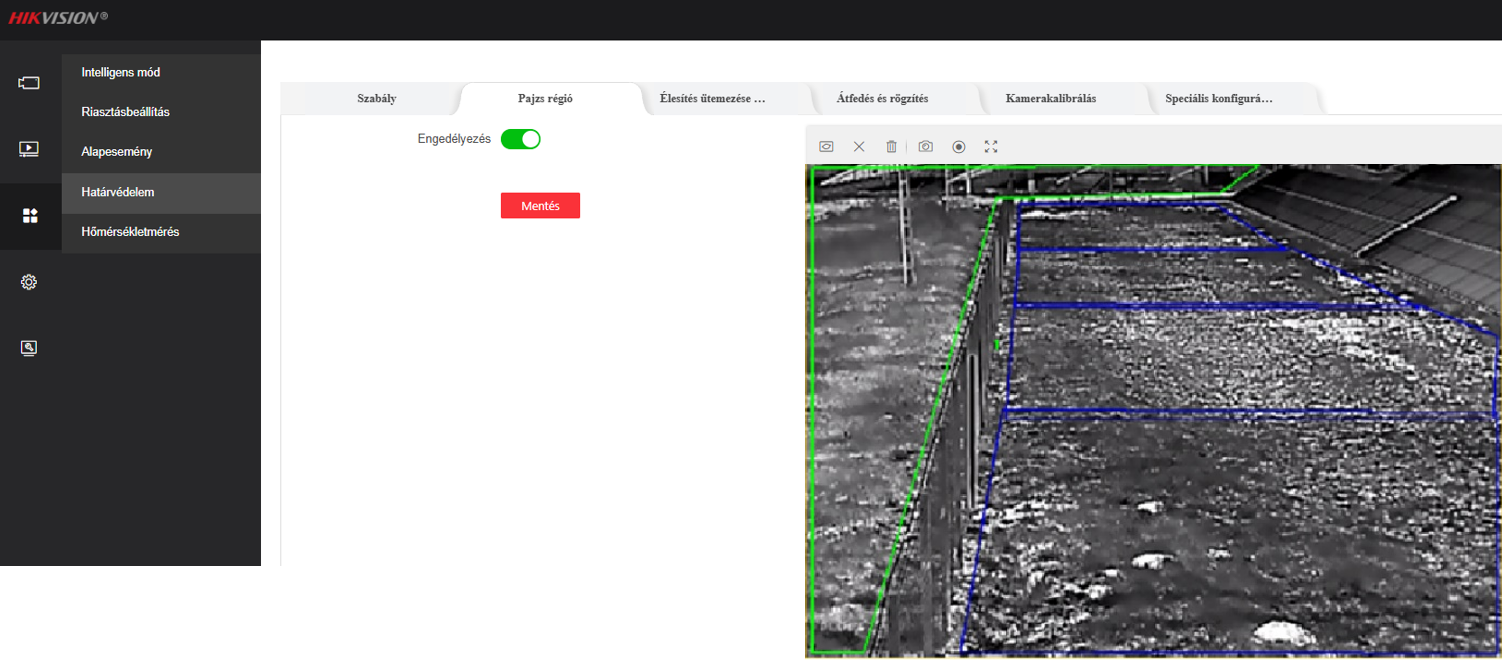The height and width of the screenshot is (660, 1502).
Task: Select the Pajzs régió tab
Action: click(x=545, y=99)
